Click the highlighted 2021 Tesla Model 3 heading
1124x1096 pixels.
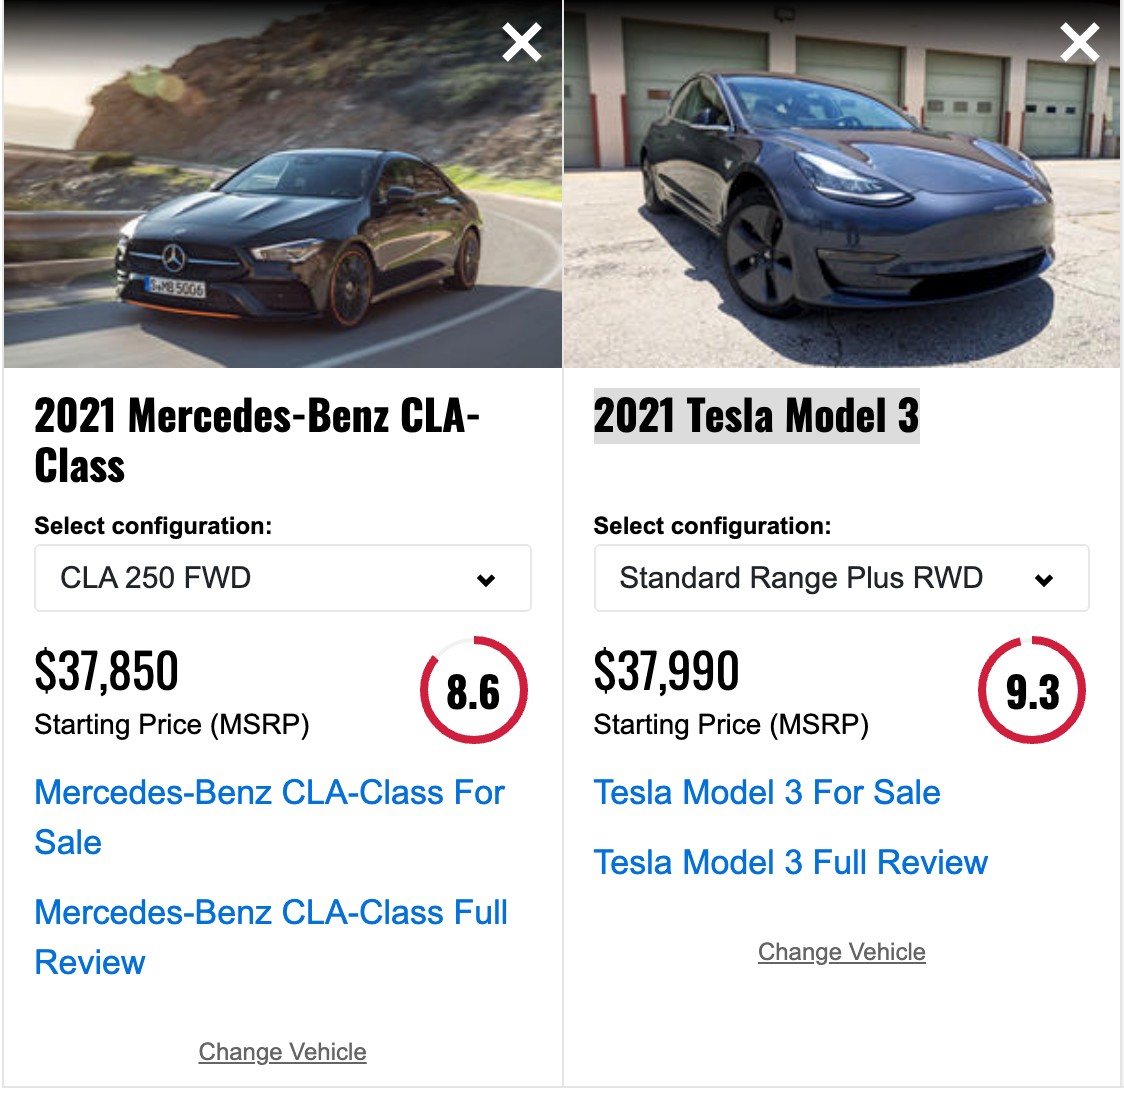pyautogui.click(x=756, y=416)
